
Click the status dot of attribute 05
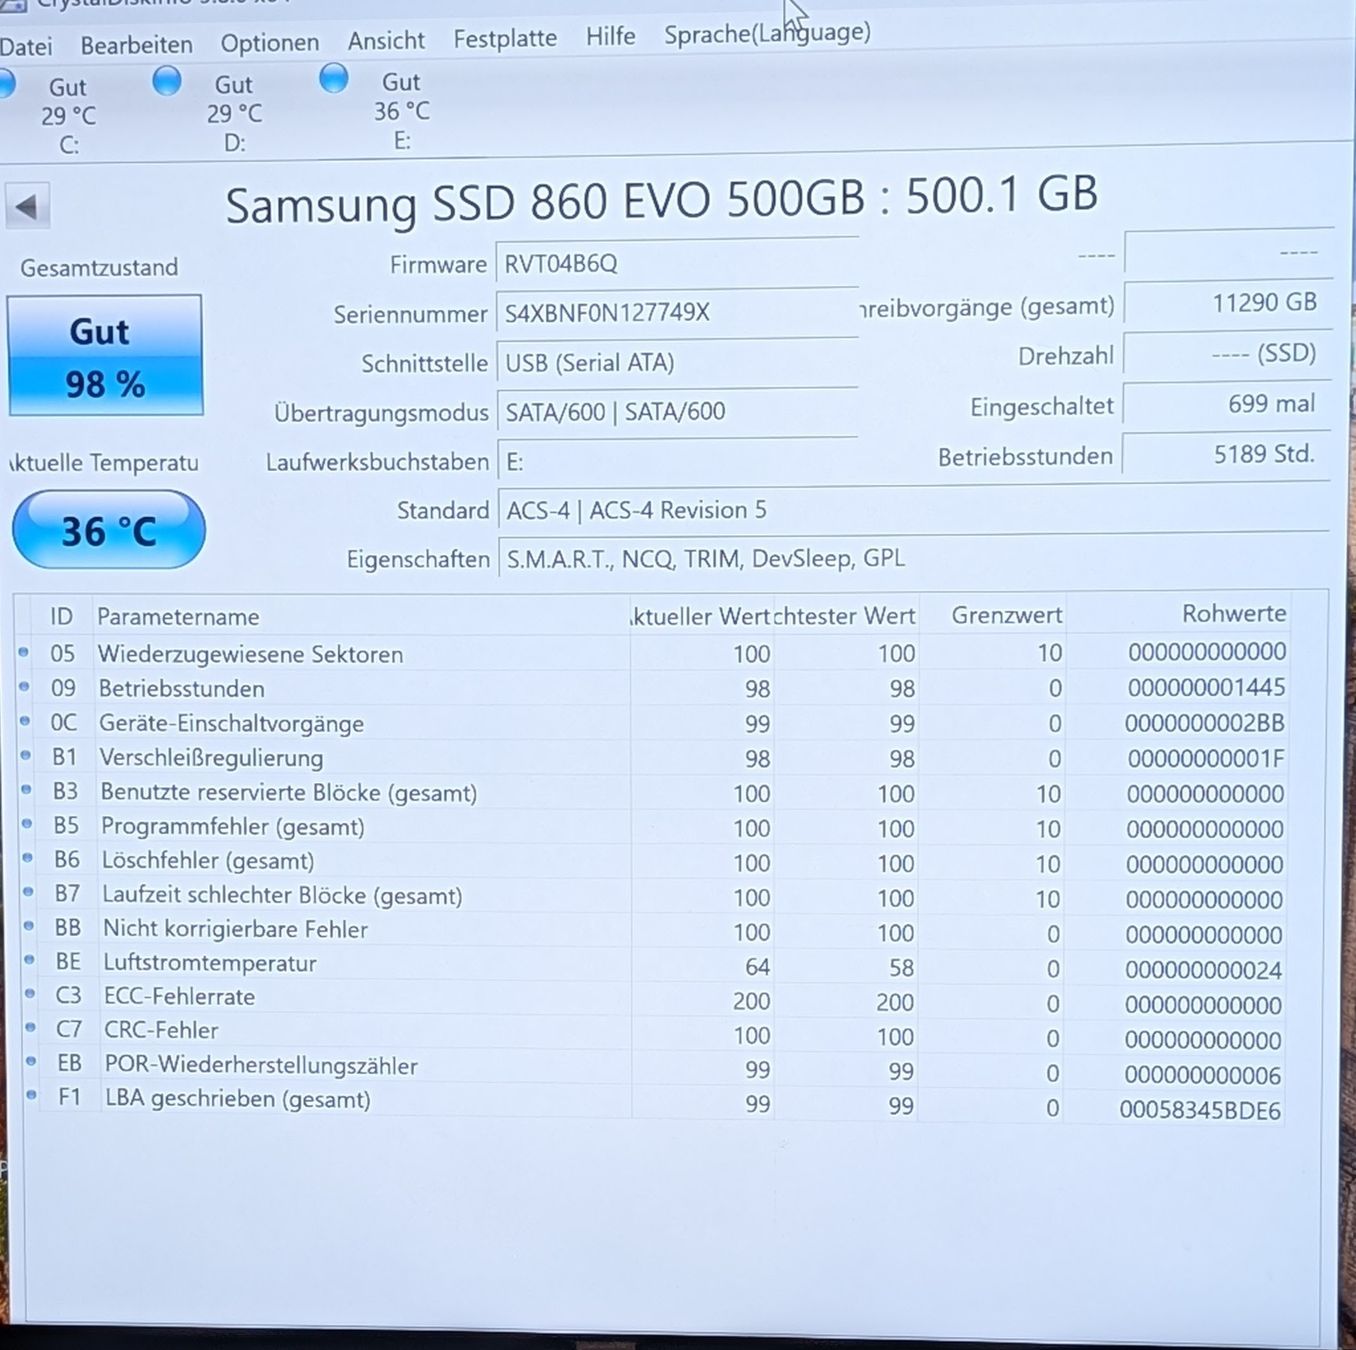[x=24, y=653]
